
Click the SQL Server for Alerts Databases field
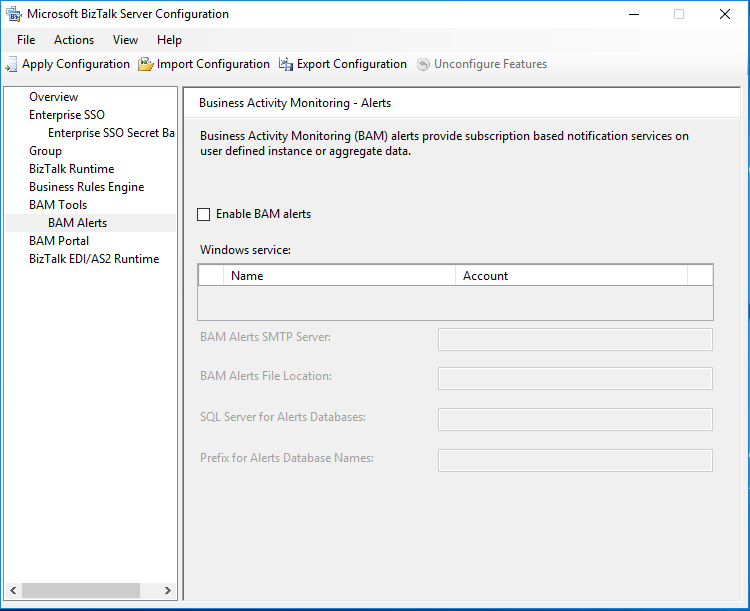click(x=575, y=420)
